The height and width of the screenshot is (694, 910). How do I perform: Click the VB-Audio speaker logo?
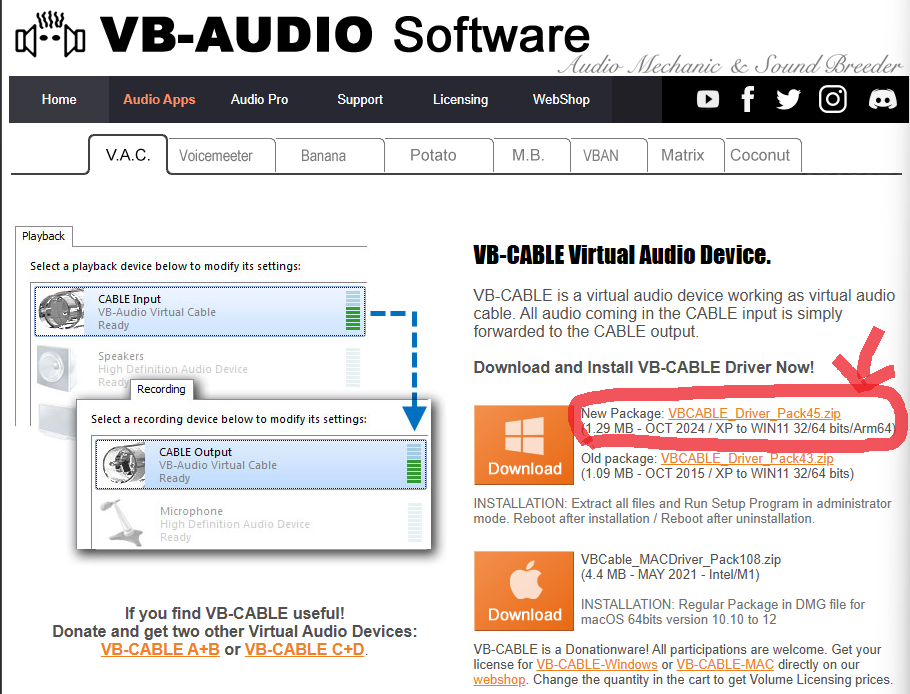(49, 36)
